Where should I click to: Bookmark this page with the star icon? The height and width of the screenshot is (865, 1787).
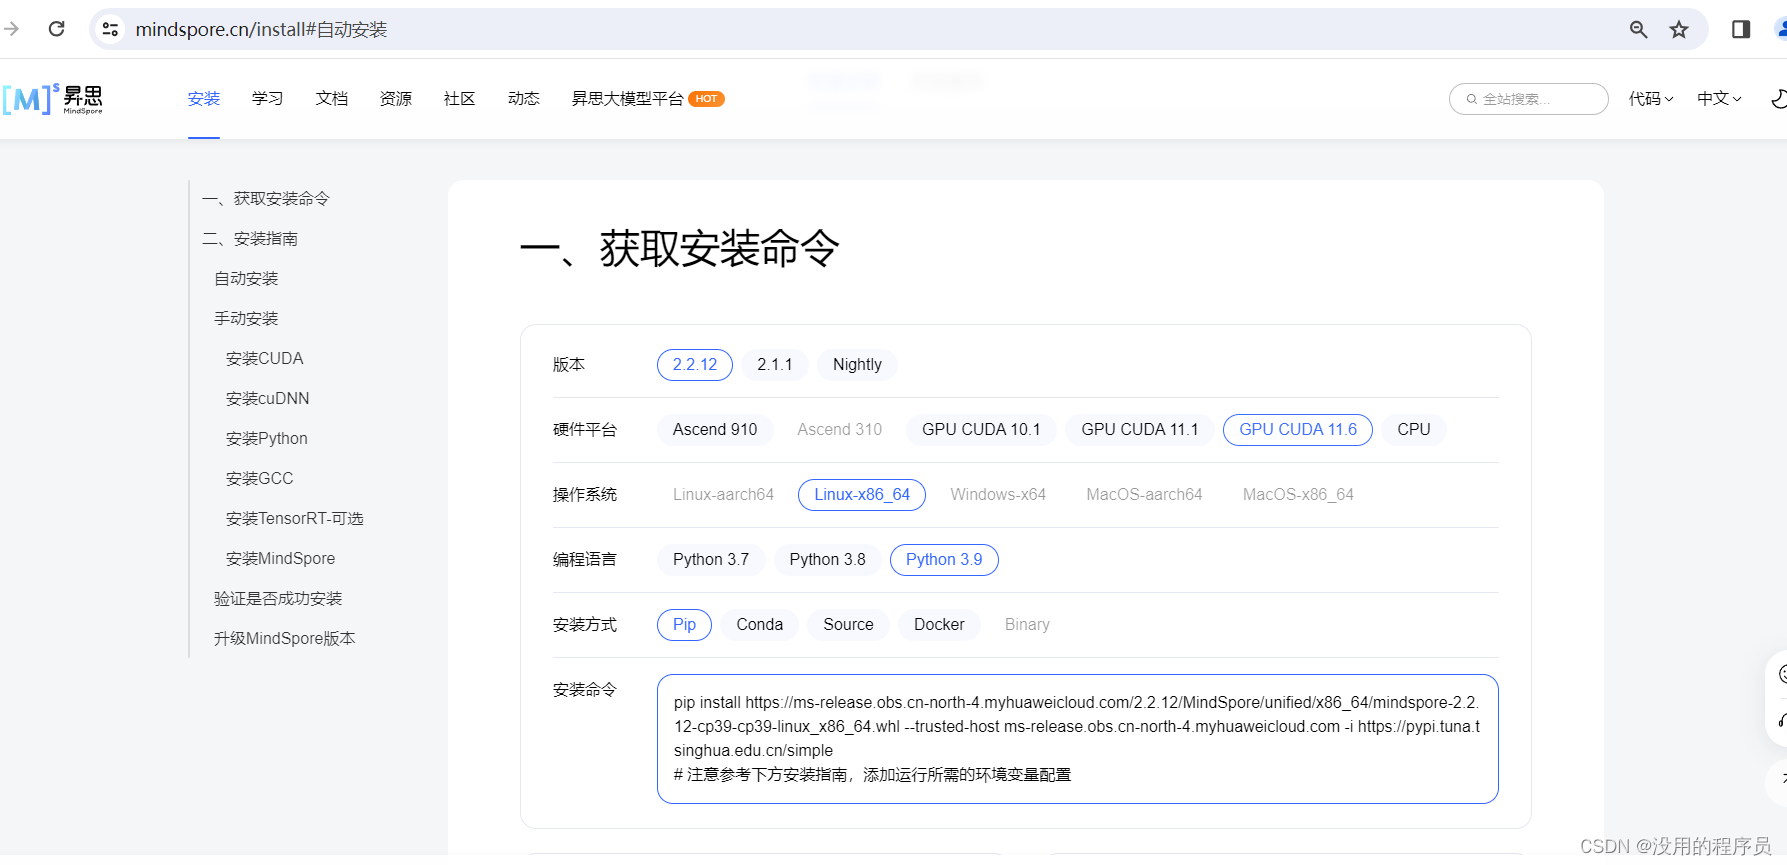point(1679,30)
